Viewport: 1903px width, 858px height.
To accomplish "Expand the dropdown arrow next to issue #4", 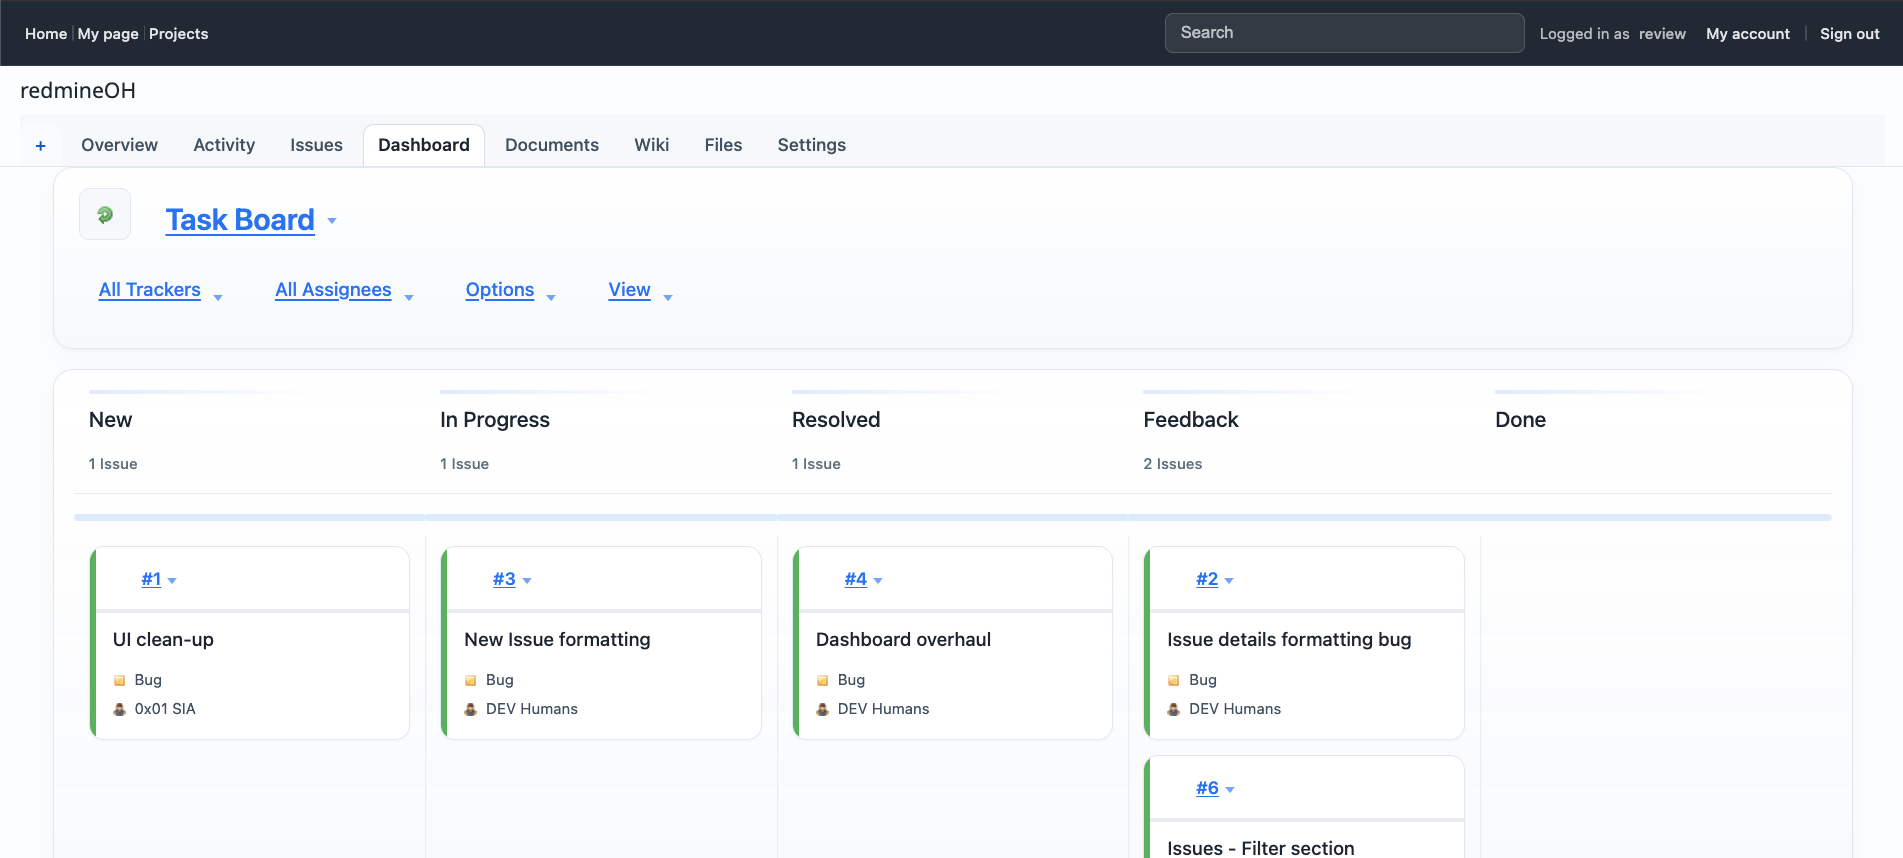I will click(x=878, y=581).
